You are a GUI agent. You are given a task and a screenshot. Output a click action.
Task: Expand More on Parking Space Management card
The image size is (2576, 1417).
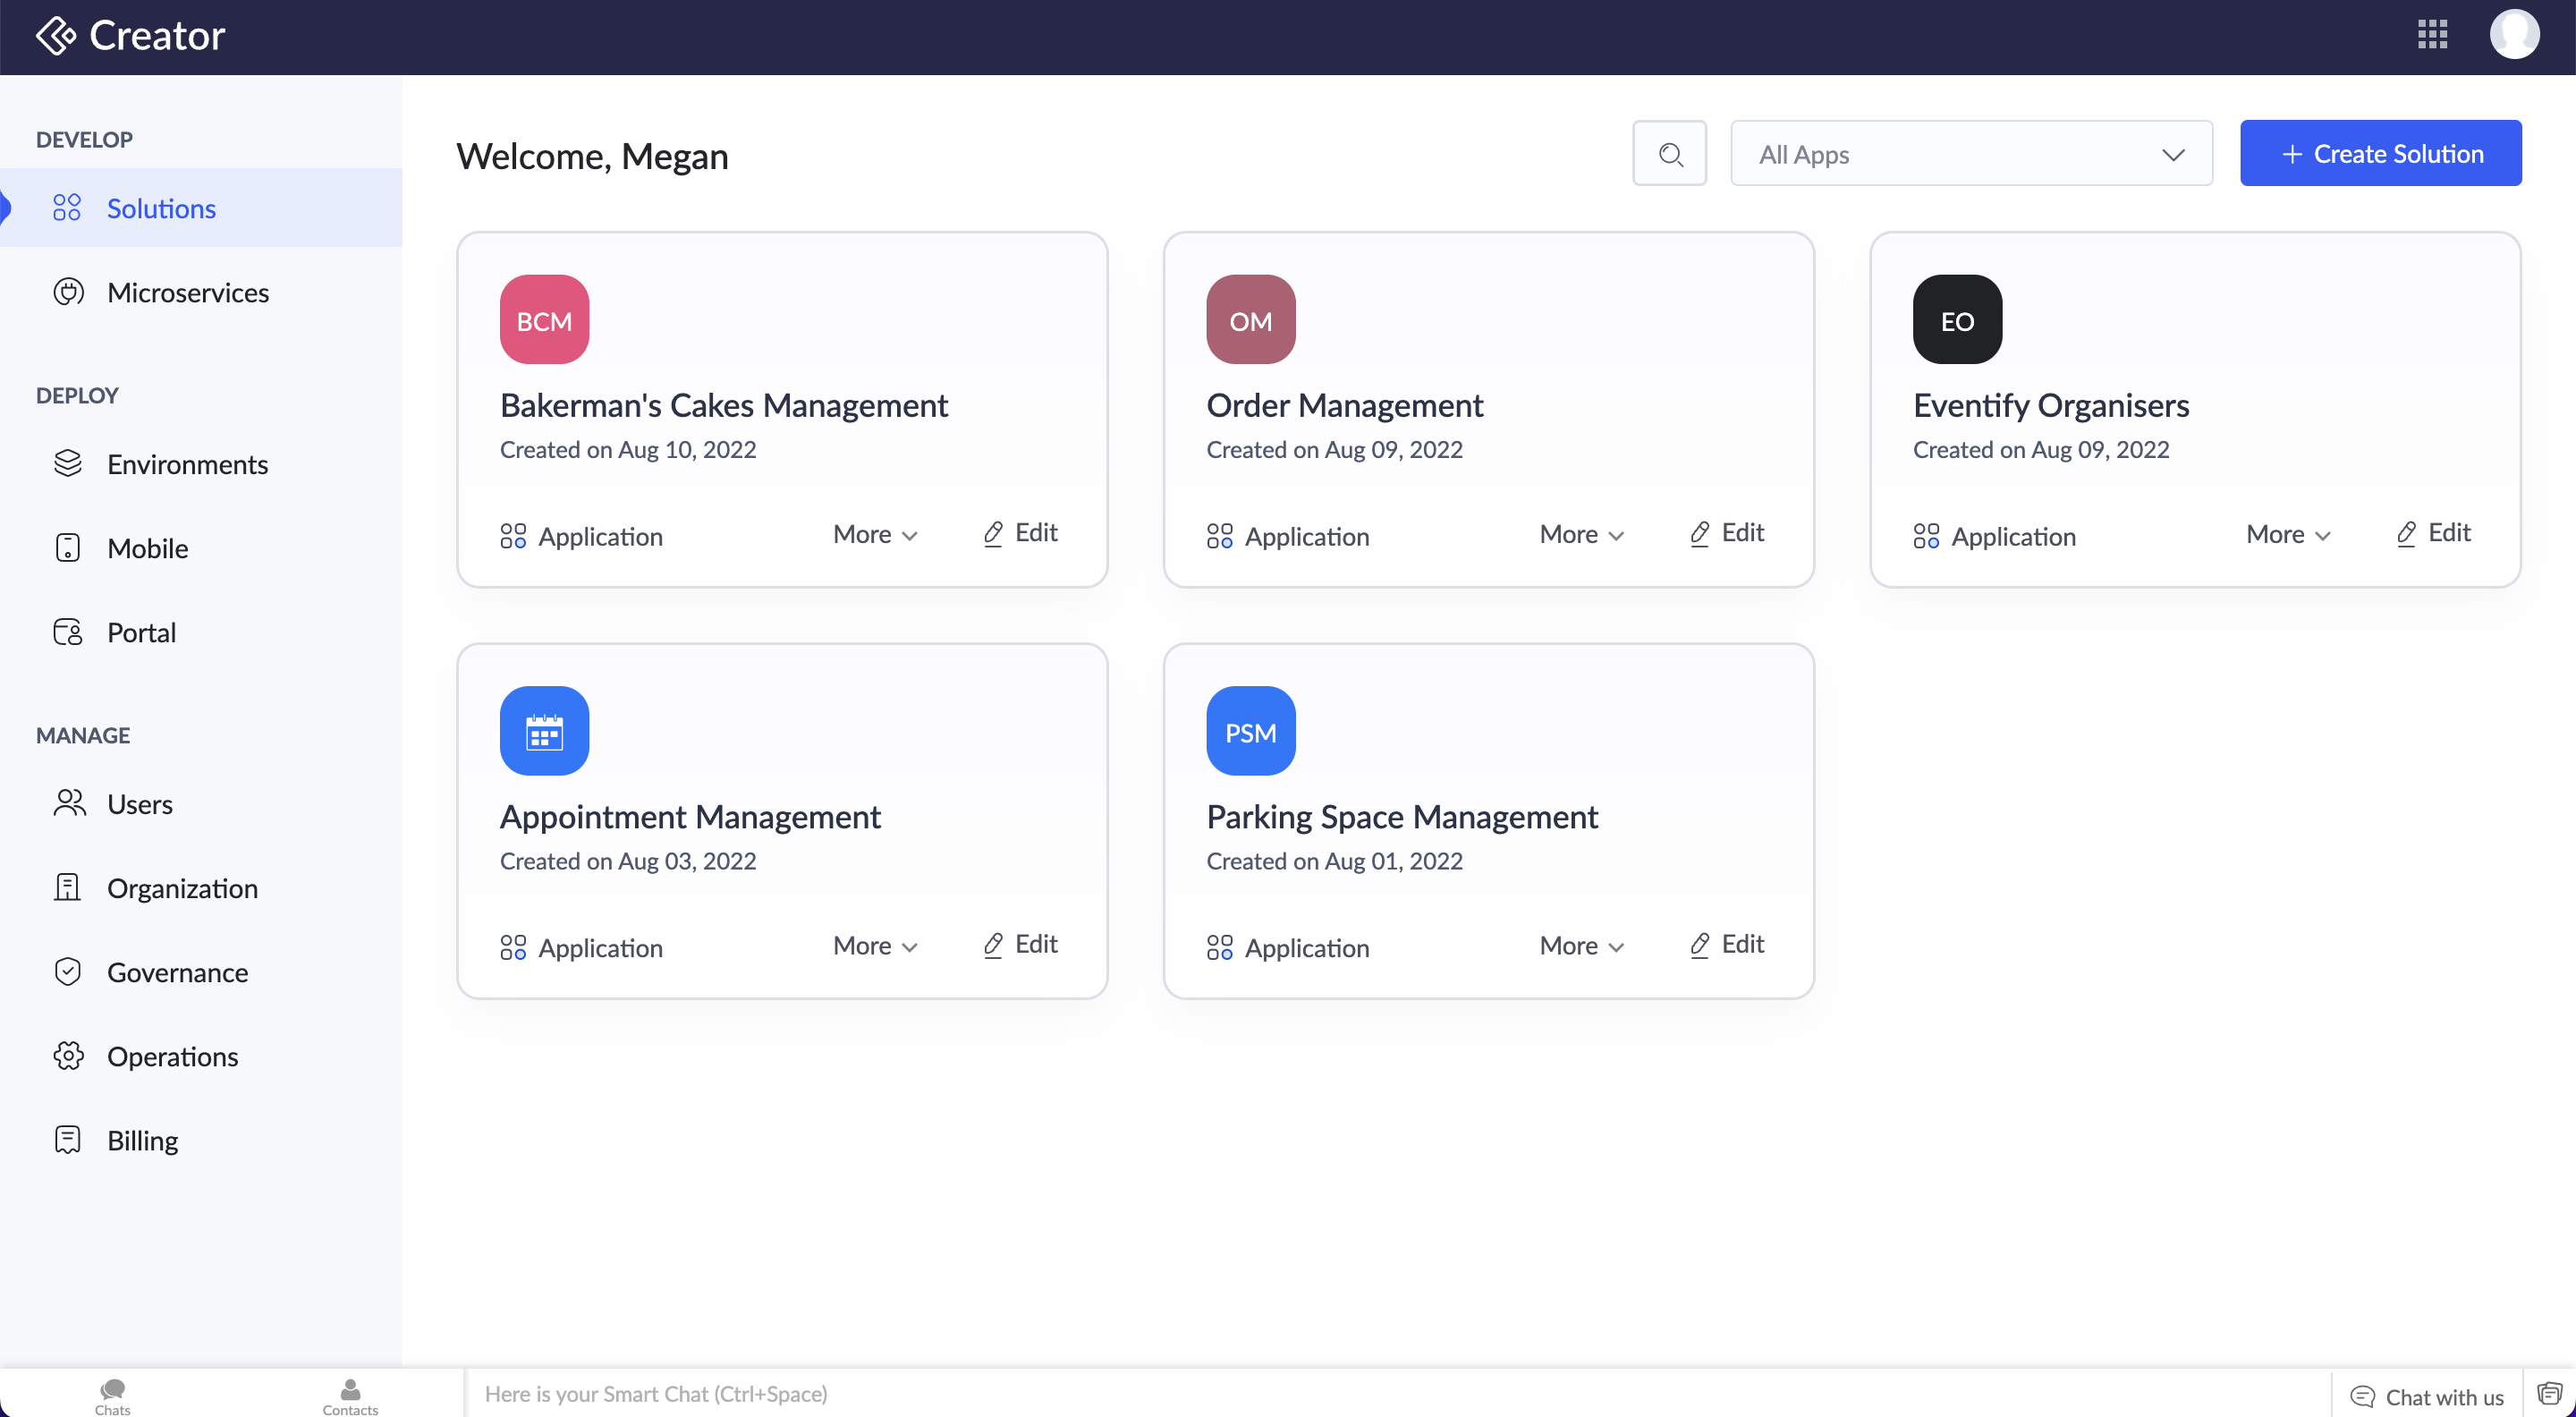point(1581,946)
